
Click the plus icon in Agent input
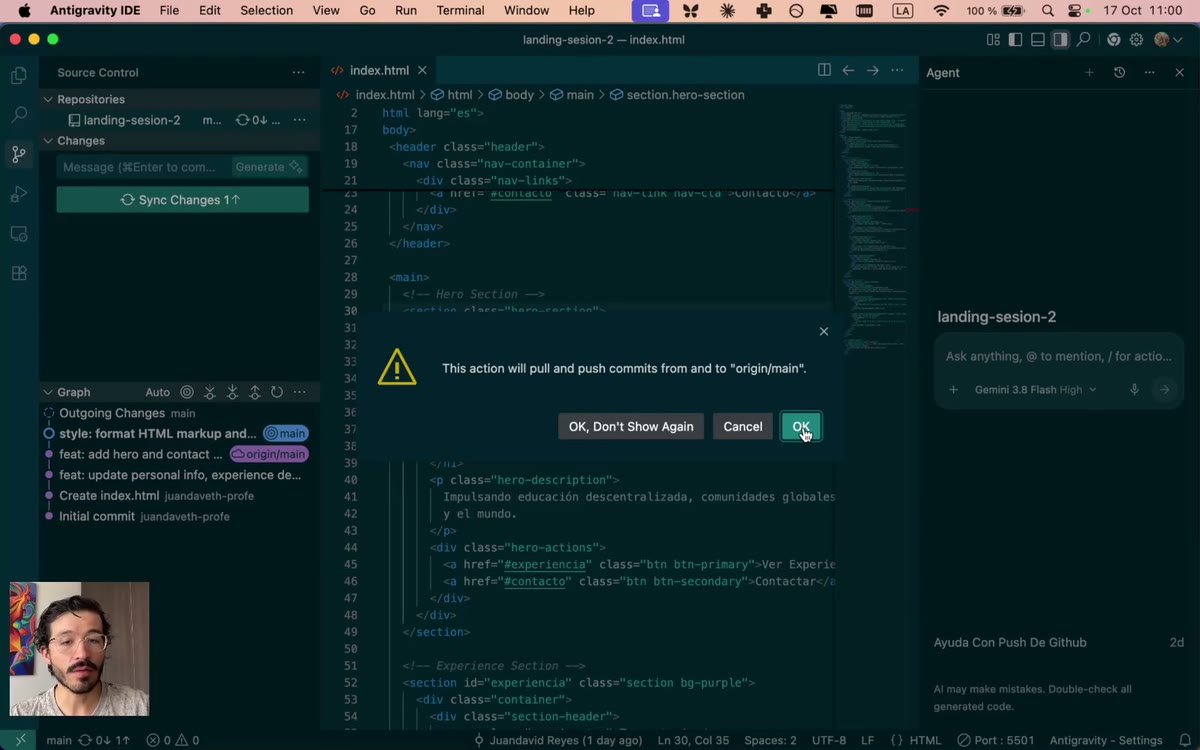click(953, 390)
